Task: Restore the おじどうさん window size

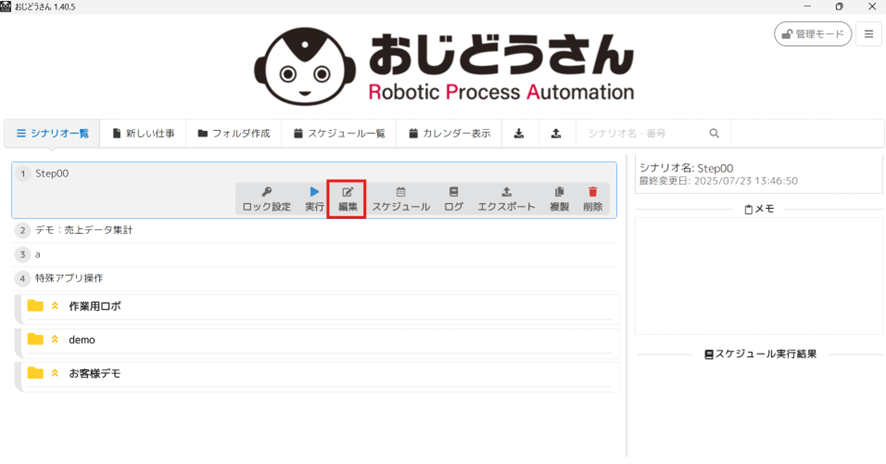Action: pos(839,7)
